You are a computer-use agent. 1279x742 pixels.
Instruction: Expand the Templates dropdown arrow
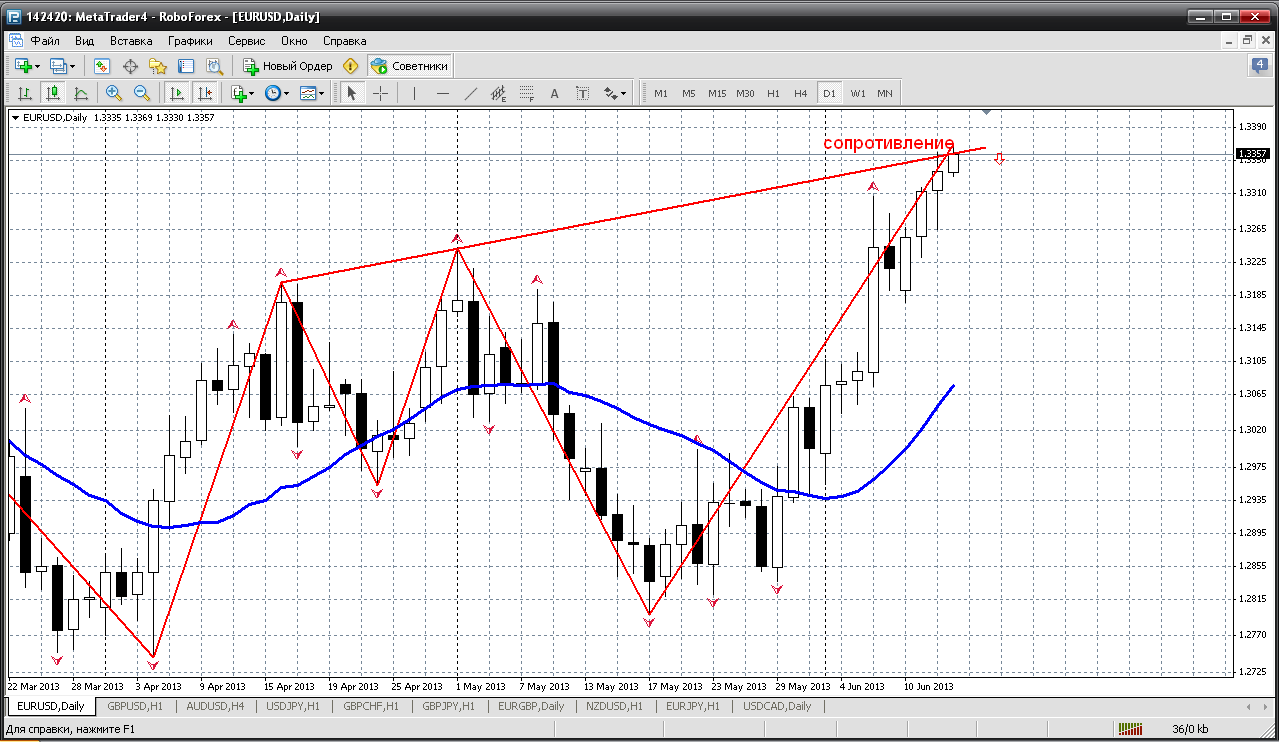click(322, 93)
